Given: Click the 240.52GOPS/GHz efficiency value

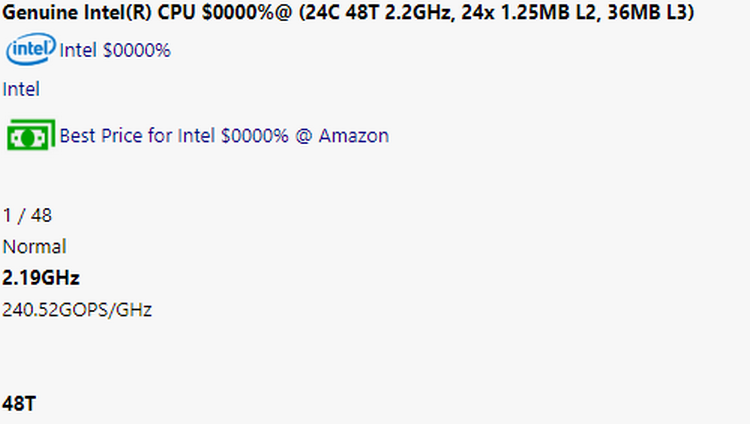Looking at the screenshot, I should click(77, 310).
